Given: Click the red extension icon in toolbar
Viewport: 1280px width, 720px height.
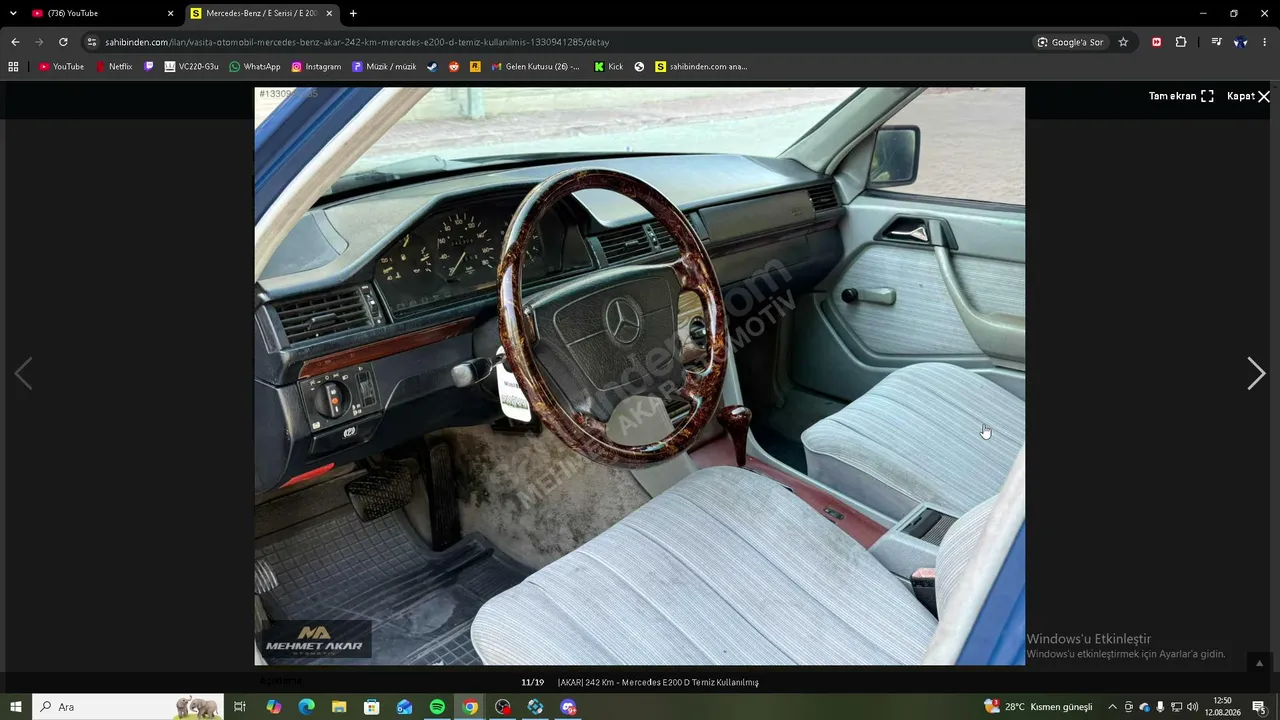Looking at the screenshot, I should point(1157,42).
